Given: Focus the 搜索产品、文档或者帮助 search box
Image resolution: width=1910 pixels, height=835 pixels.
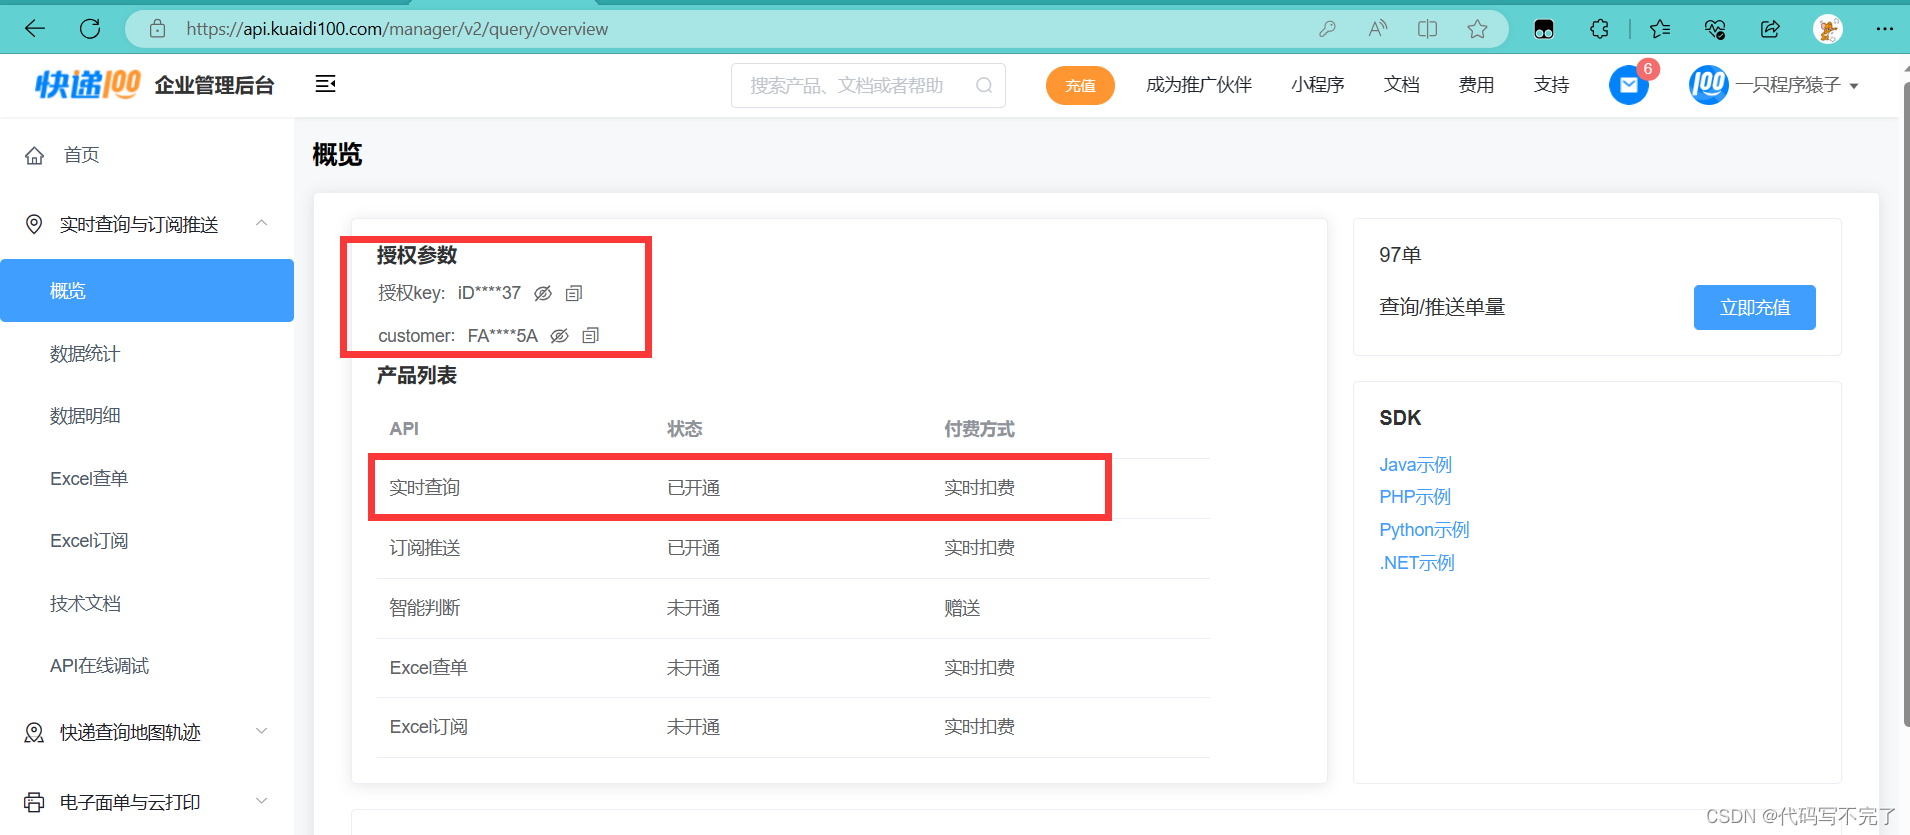Looking at the screenshot, I should (x=868, y=85).
